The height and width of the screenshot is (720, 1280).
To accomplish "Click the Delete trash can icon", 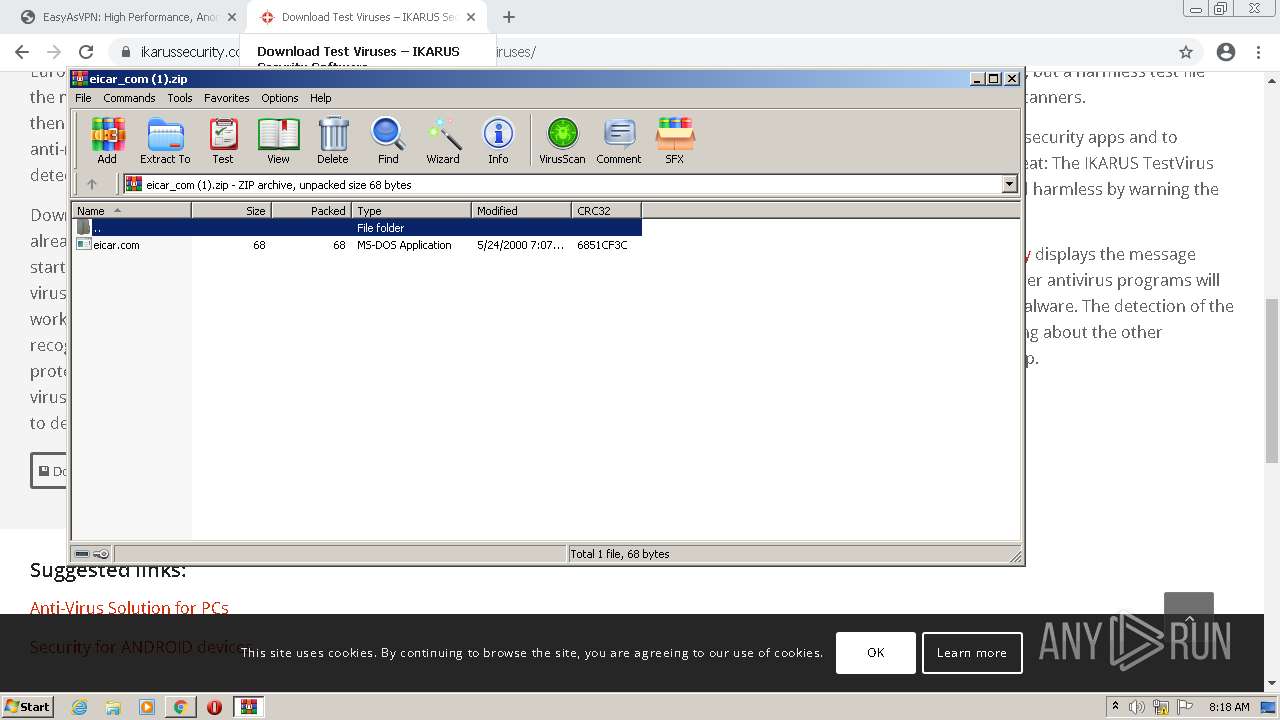I will point(333,140).
